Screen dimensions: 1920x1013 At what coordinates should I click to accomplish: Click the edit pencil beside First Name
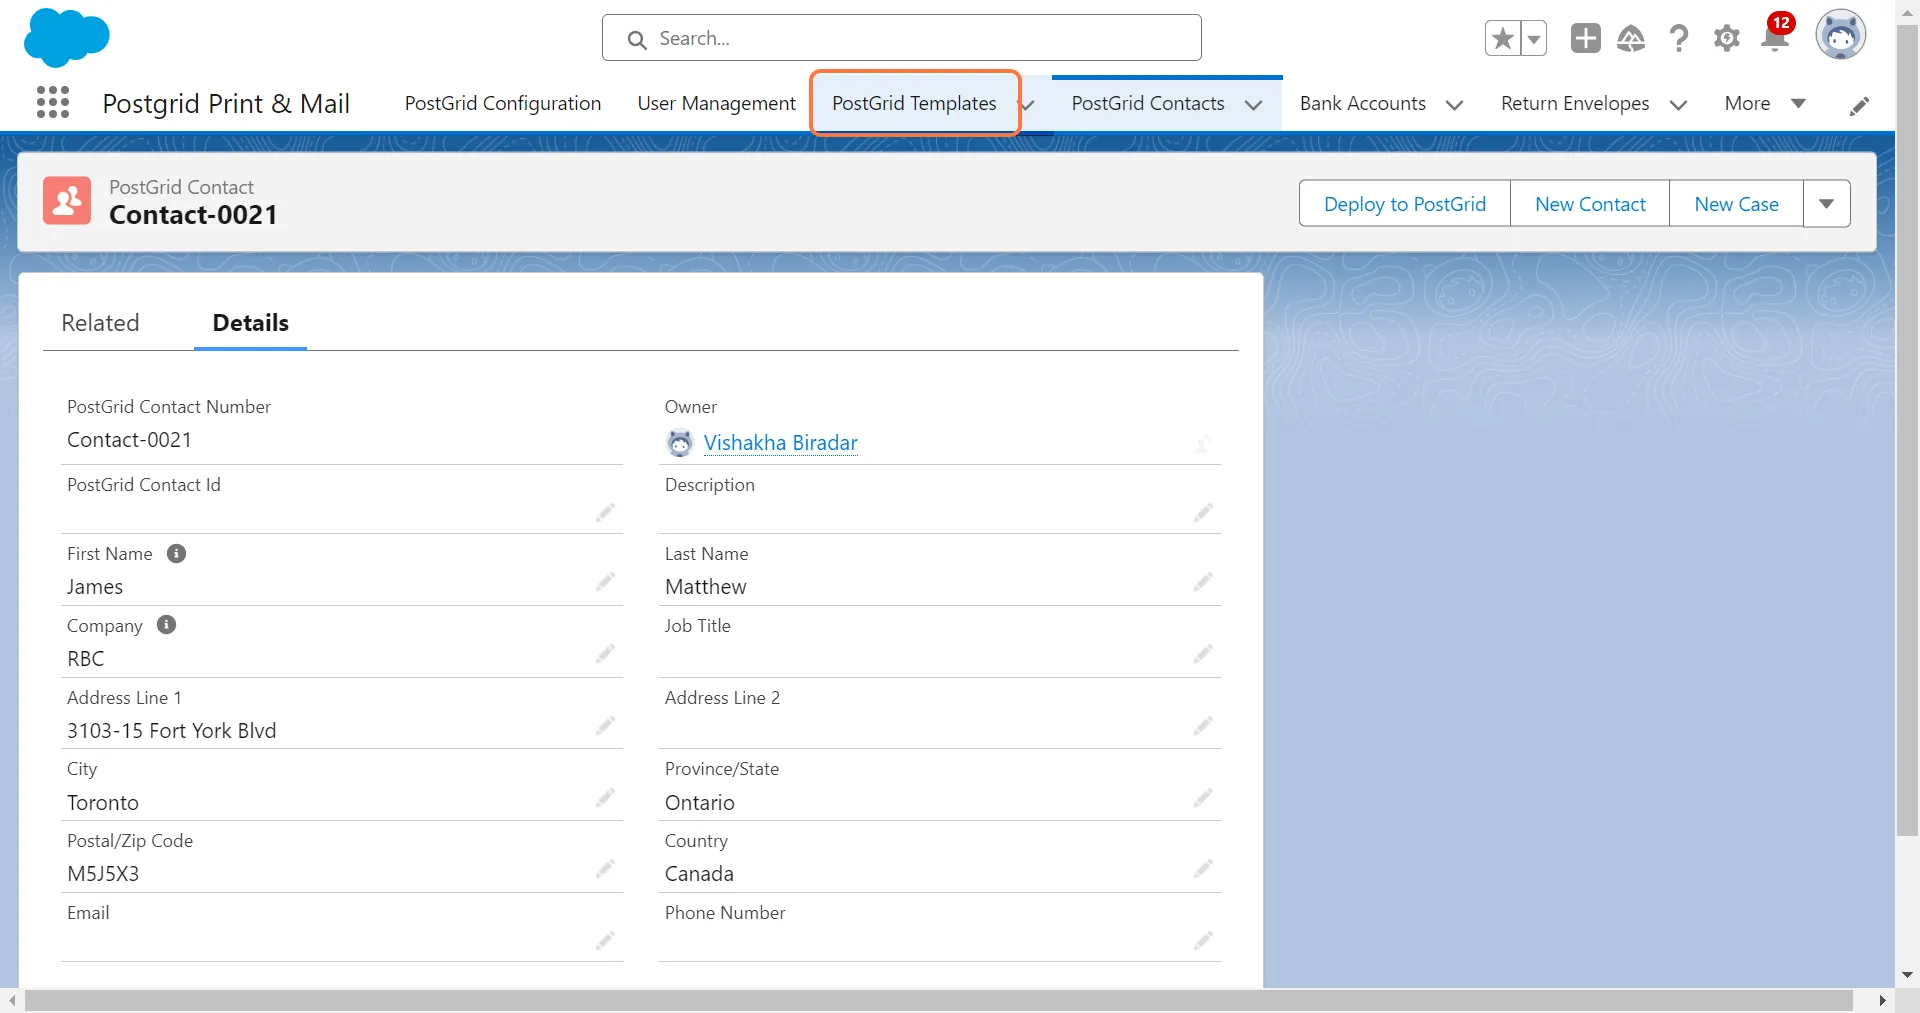[605, 582]
